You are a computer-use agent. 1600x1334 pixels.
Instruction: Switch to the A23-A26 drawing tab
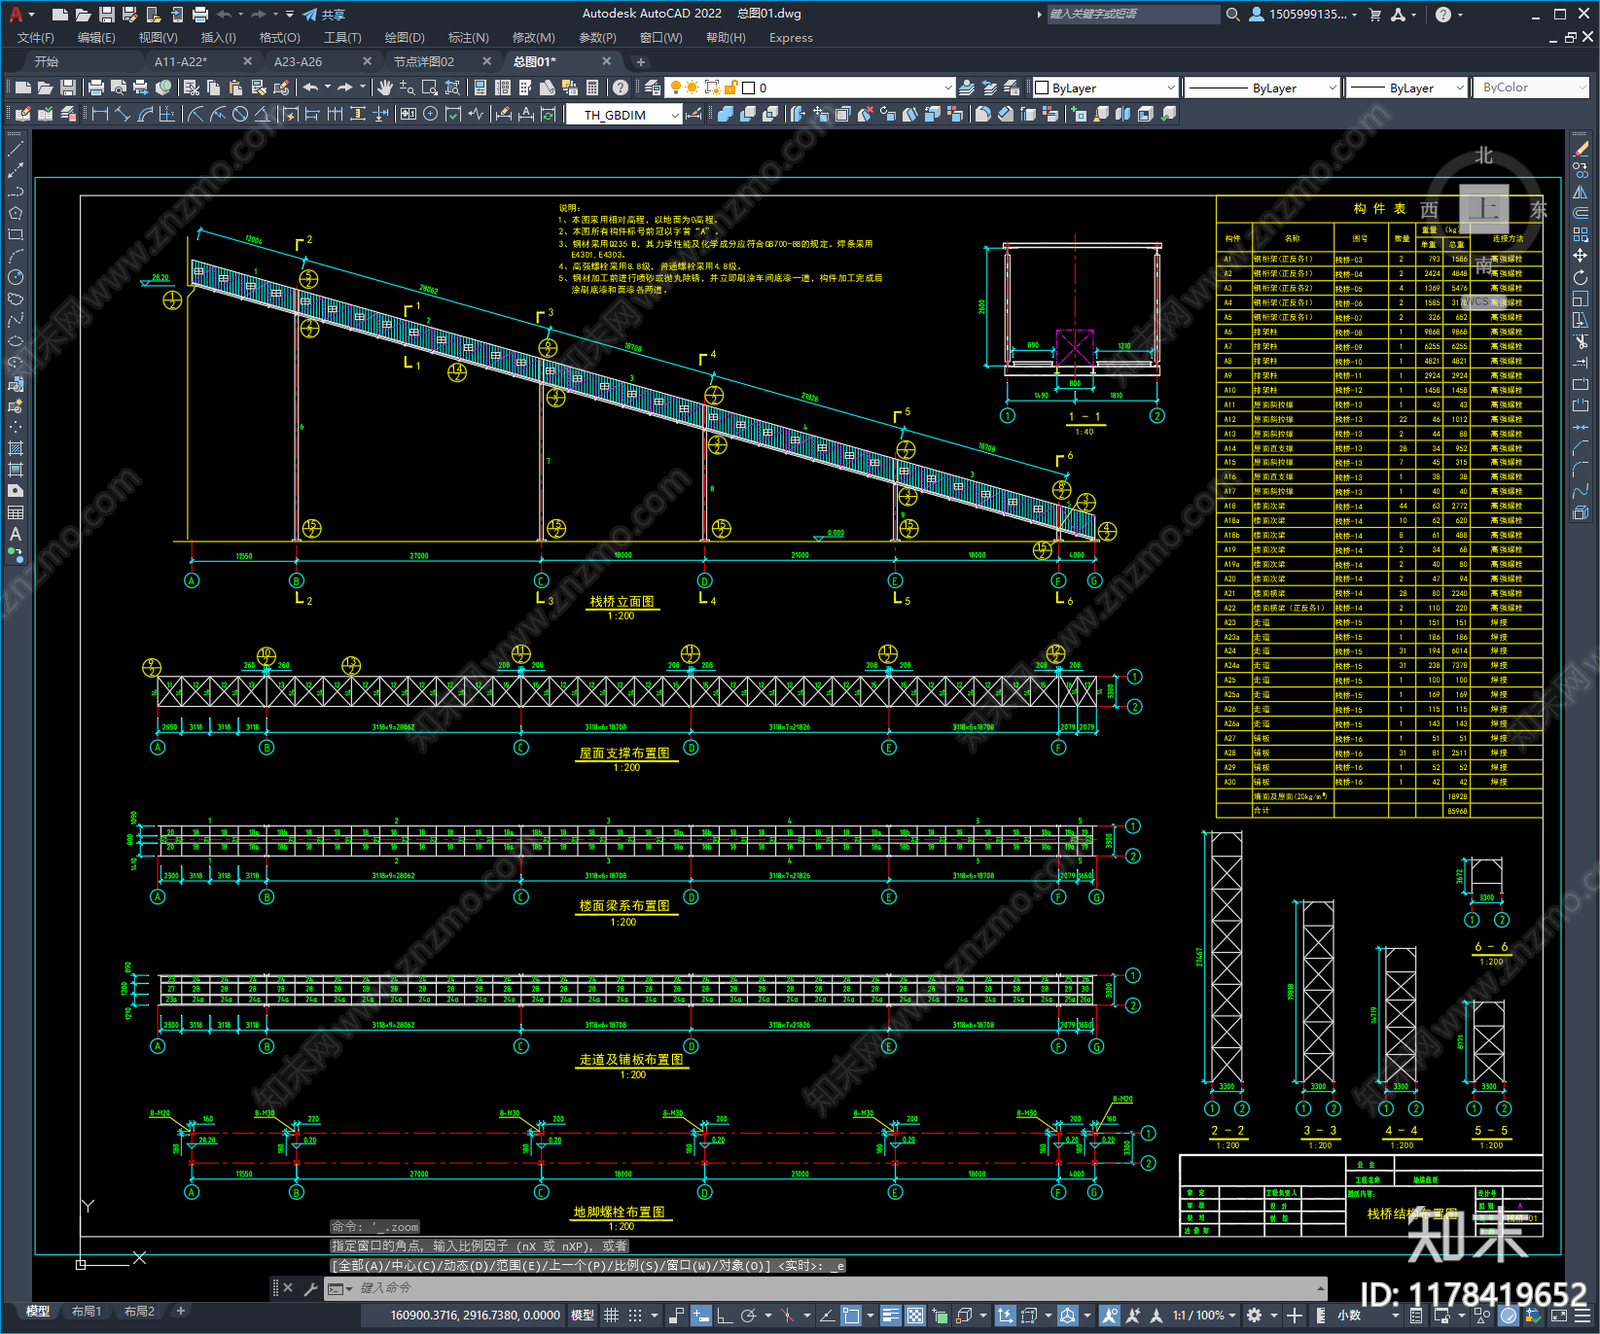click(x=298, y=61)
